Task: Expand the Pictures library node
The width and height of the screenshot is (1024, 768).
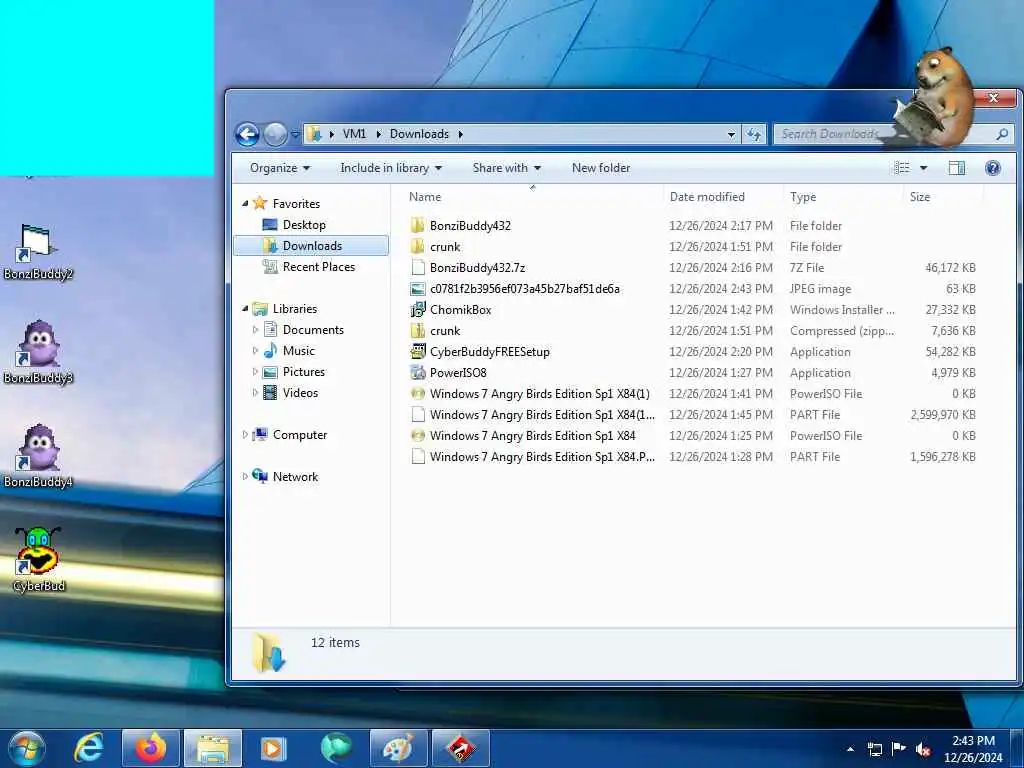Action: tap(255, 372)
